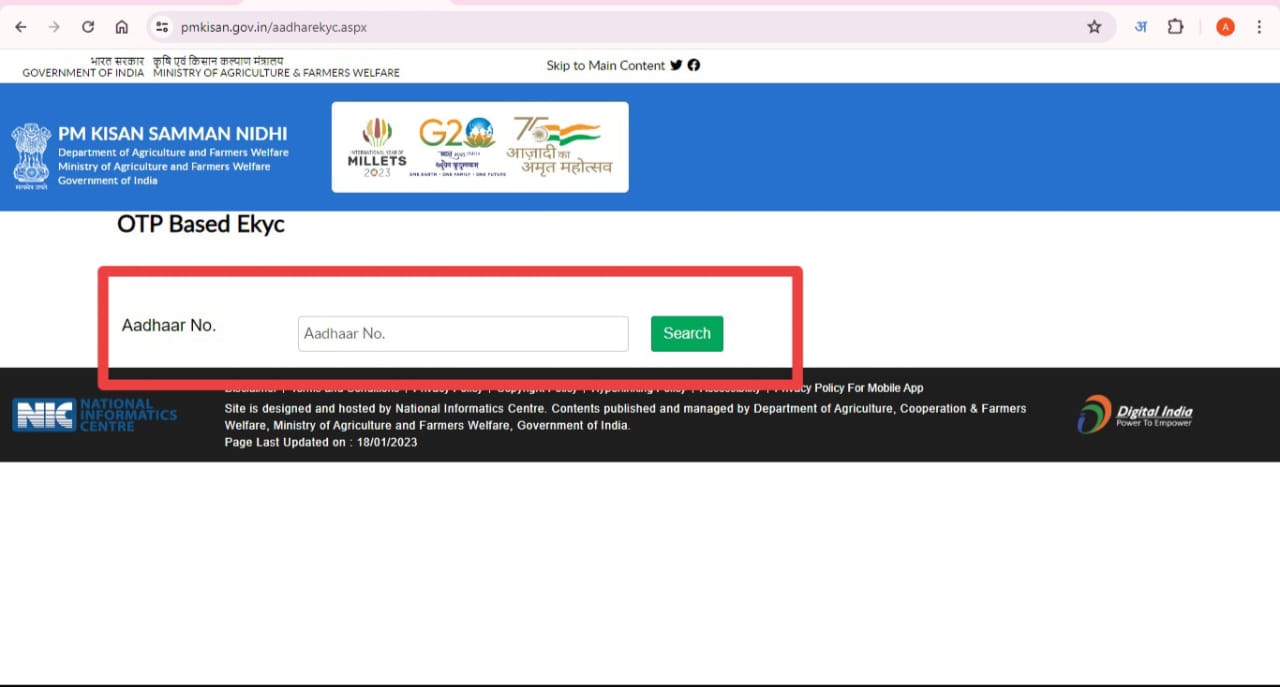Open the Twitter icon link

click(677, 65)
